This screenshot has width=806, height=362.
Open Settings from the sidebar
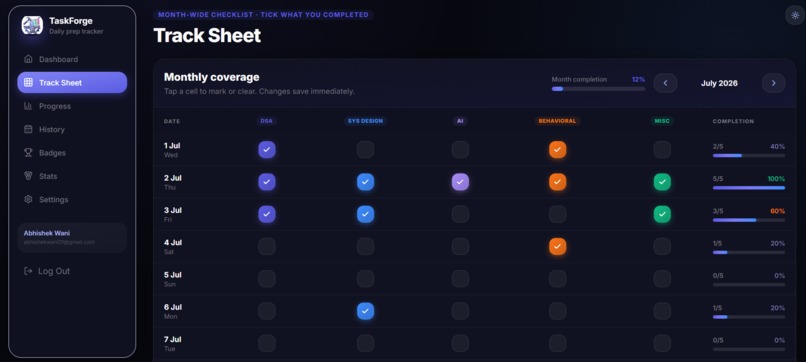point(72,200)
